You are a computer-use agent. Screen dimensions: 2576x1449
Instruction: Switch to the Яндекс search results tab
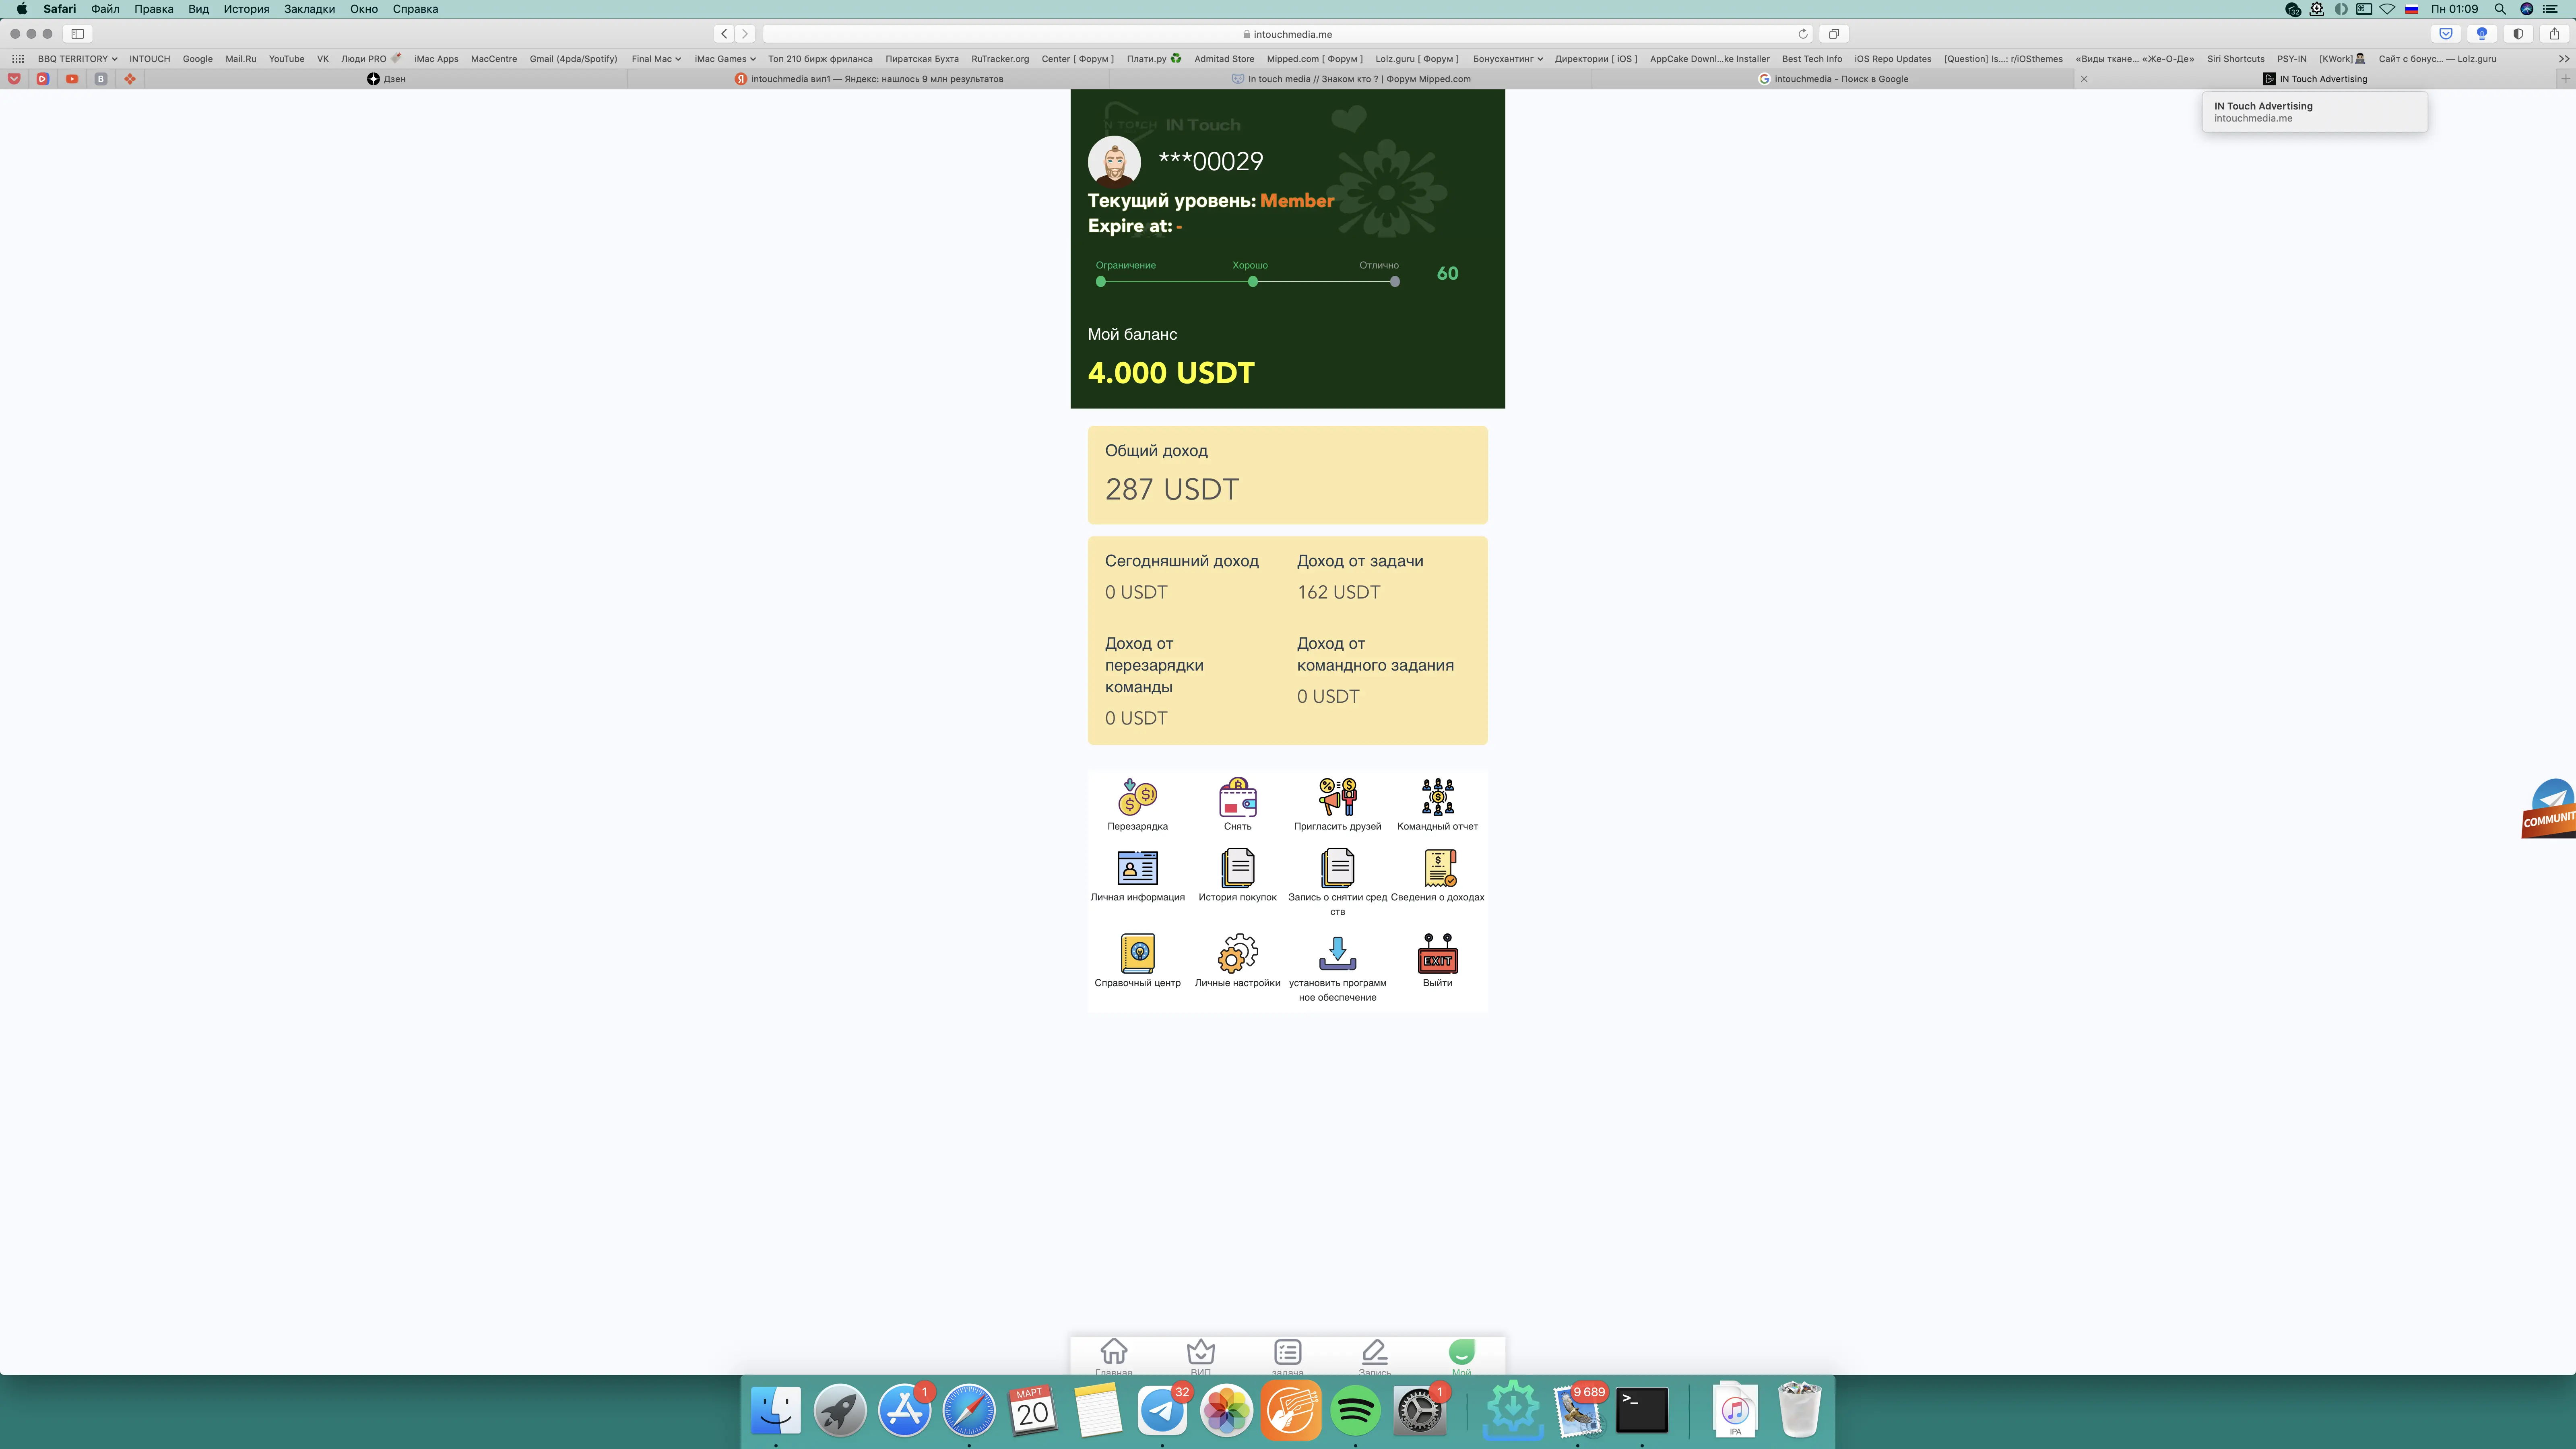[869, 79]
